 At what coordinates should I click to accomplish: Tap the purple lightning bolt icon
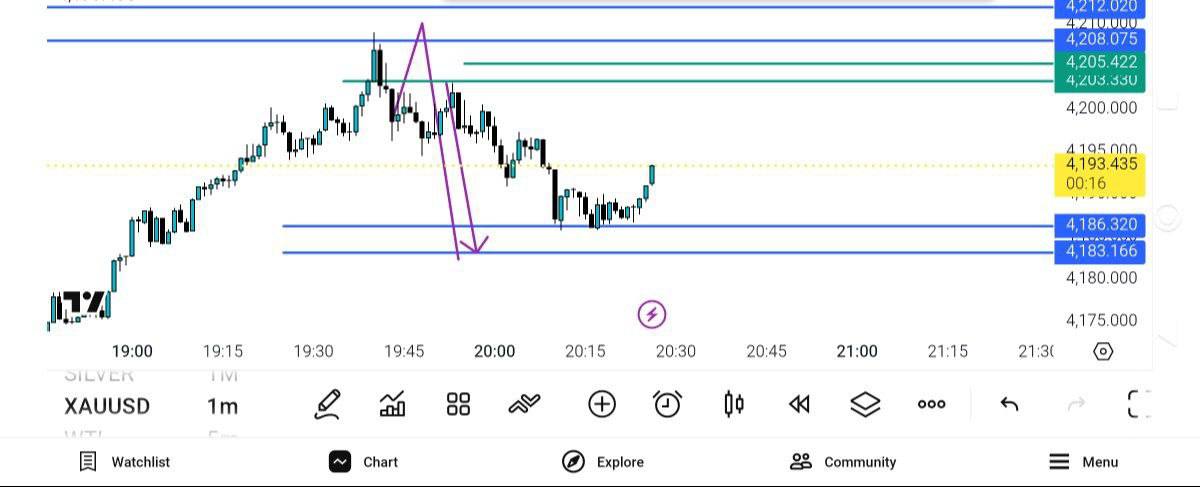[x=652, y=315]
